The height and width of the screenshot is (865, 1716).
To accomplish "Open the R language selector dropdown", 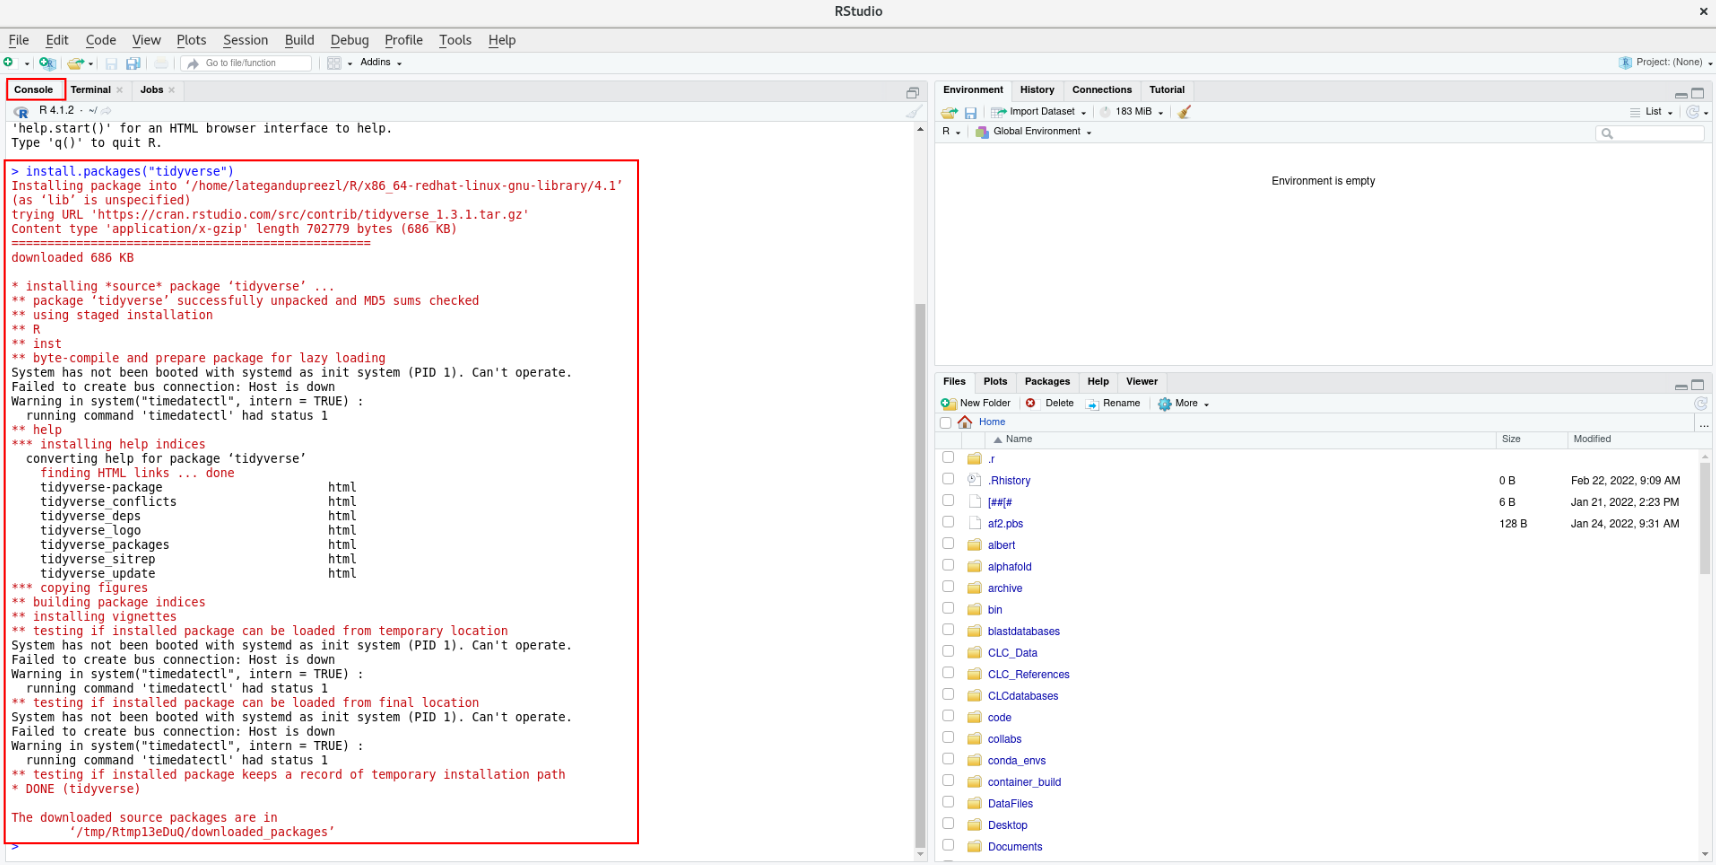I will coord(951,132).
